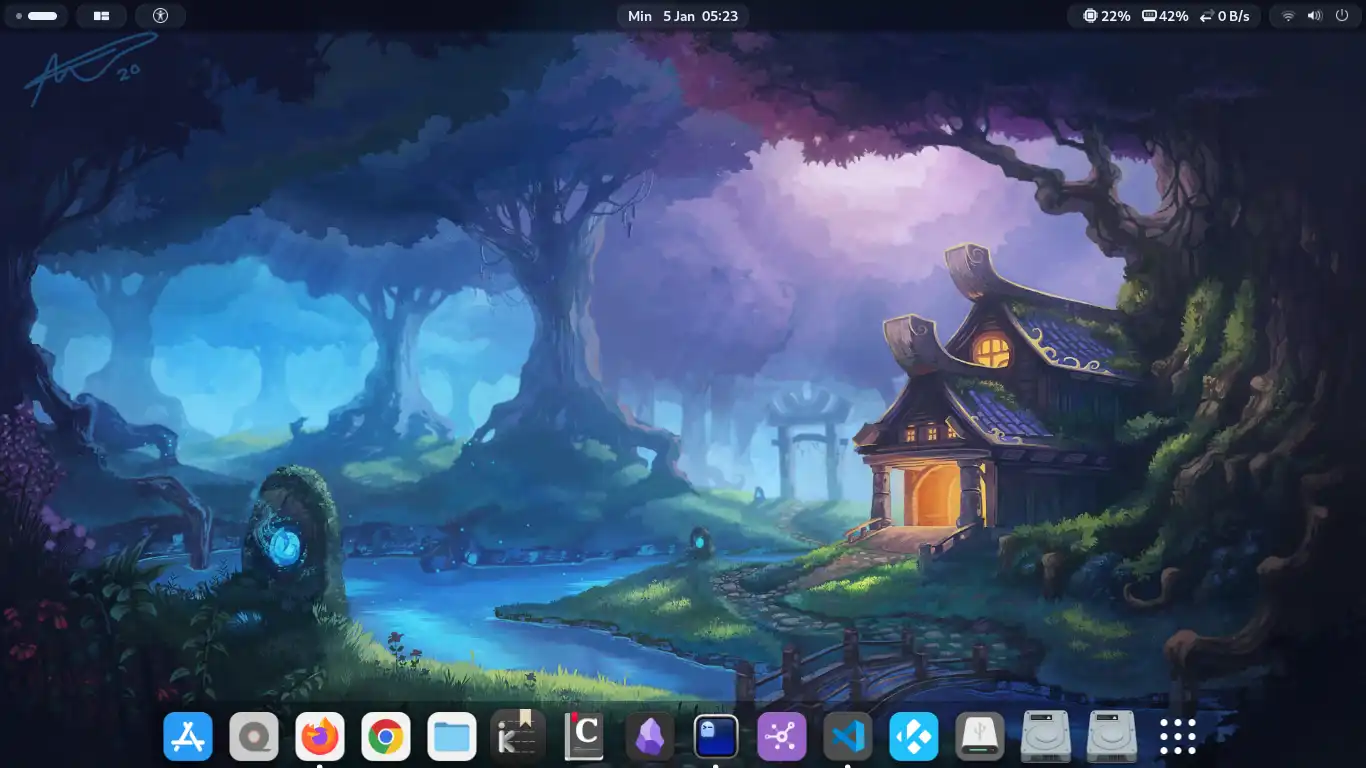Screen dimensions: 1366x768
Task: Launch the purple network graph app
Action: 782,738
